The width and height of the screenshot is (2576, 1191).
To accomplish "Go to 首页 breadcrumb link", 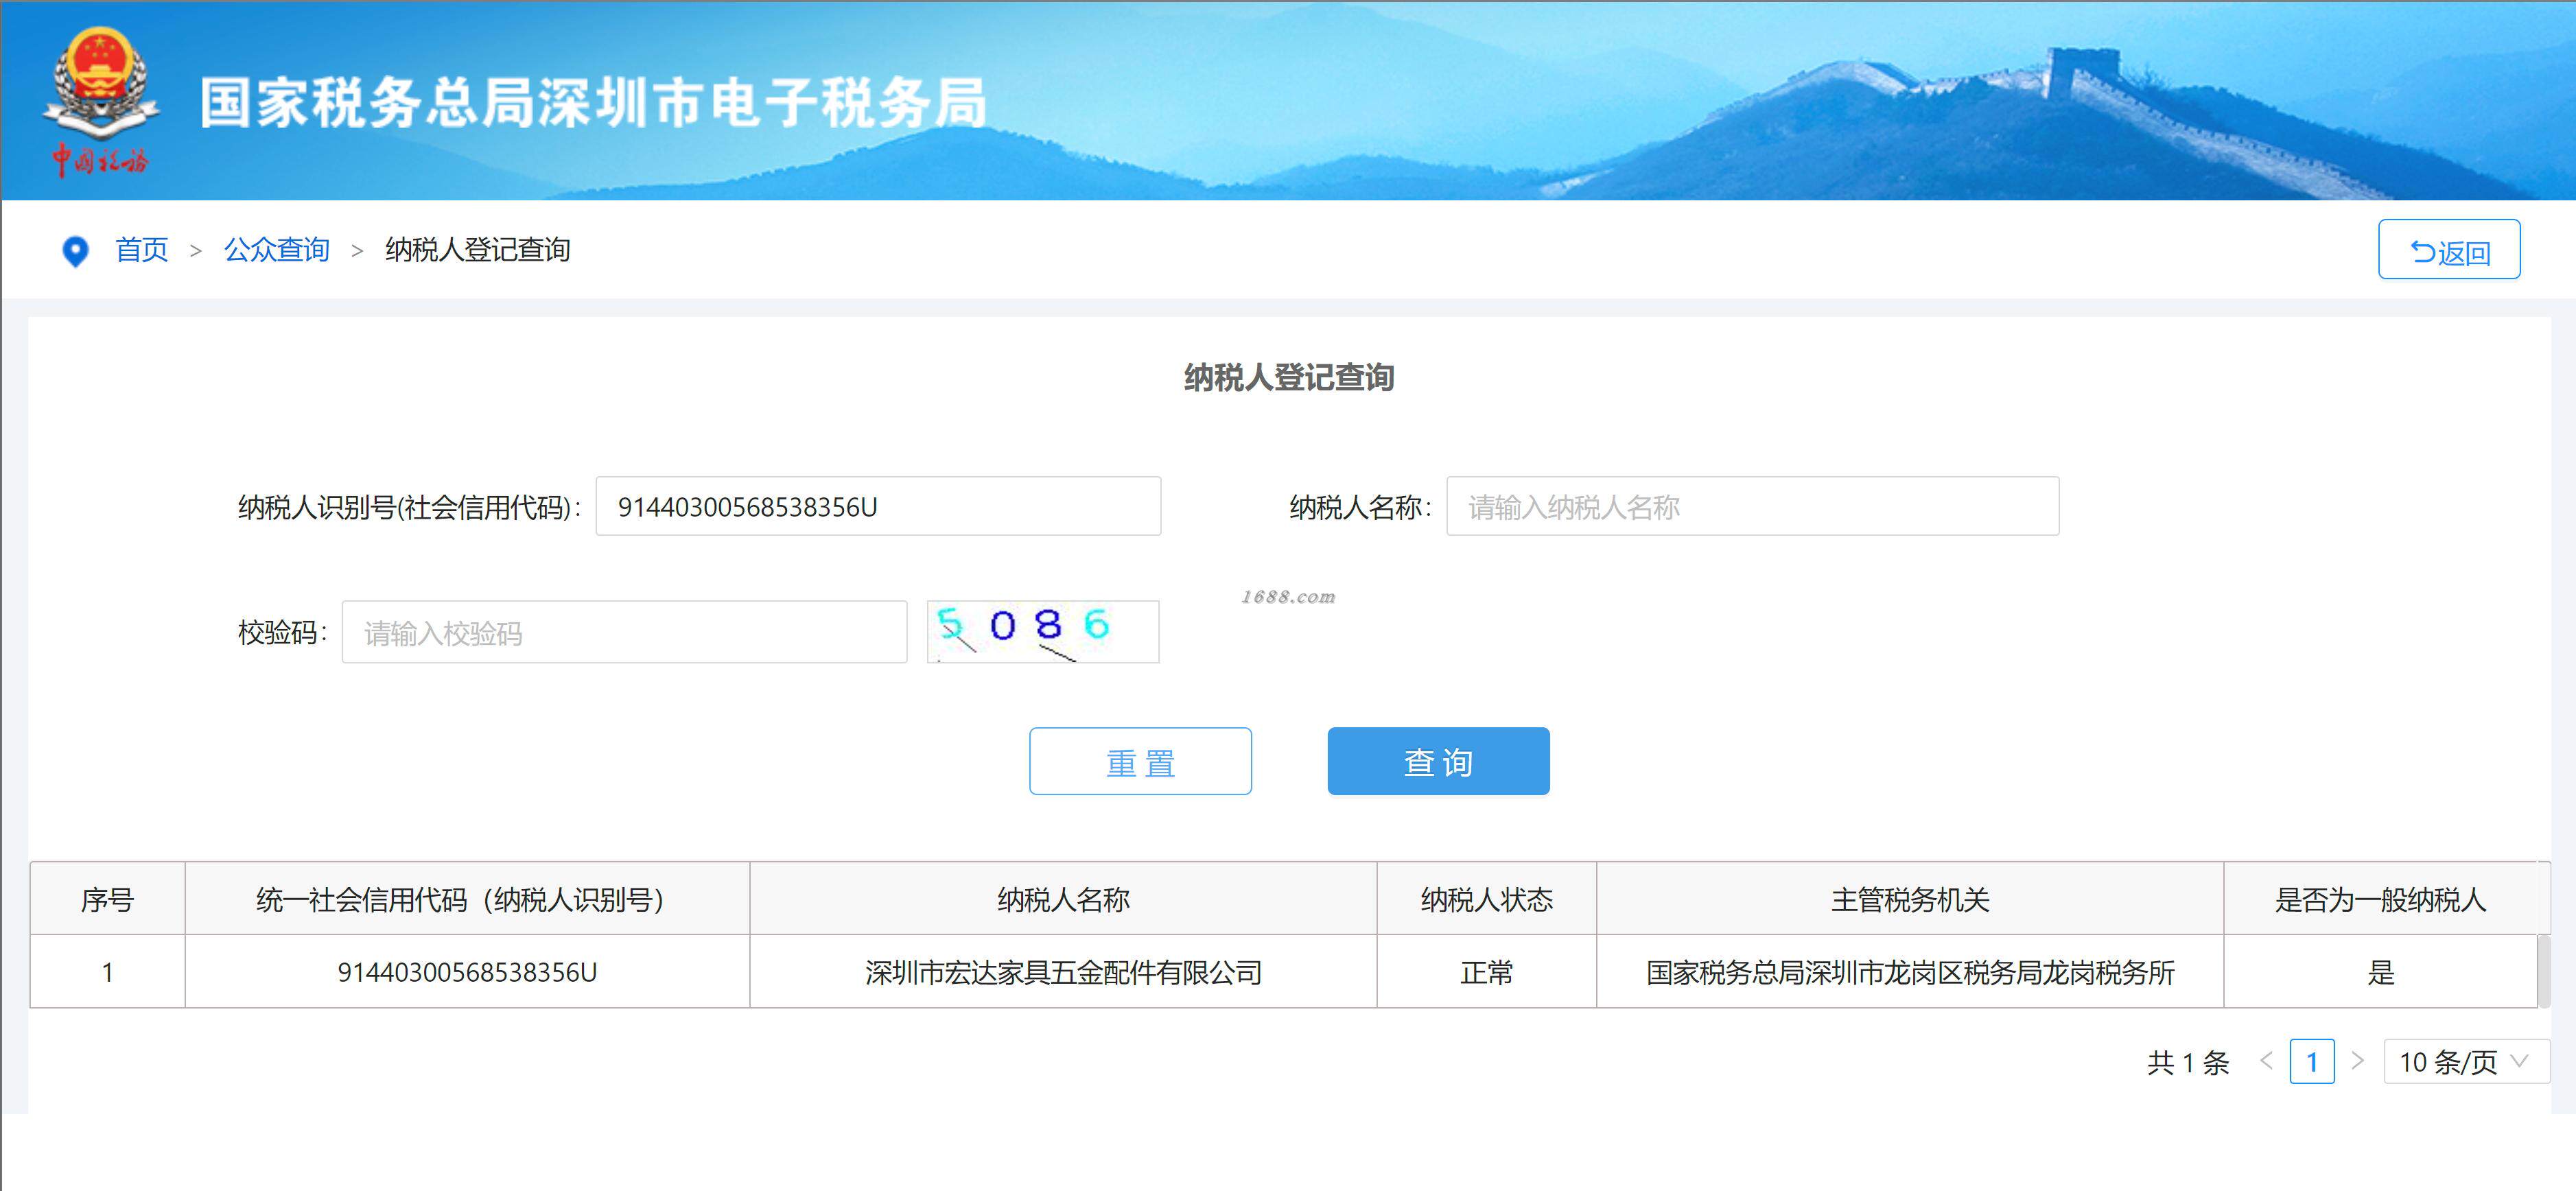I will [141, 250].
